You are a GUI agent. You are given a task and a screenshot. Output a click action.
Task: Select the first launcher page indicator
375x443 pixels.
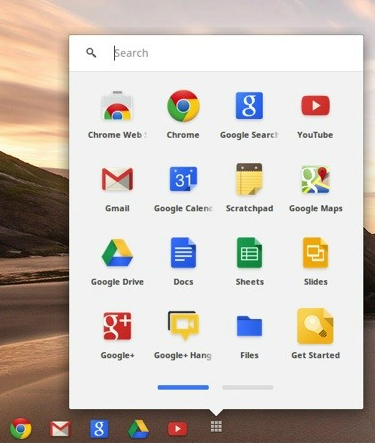coord(183,387)
